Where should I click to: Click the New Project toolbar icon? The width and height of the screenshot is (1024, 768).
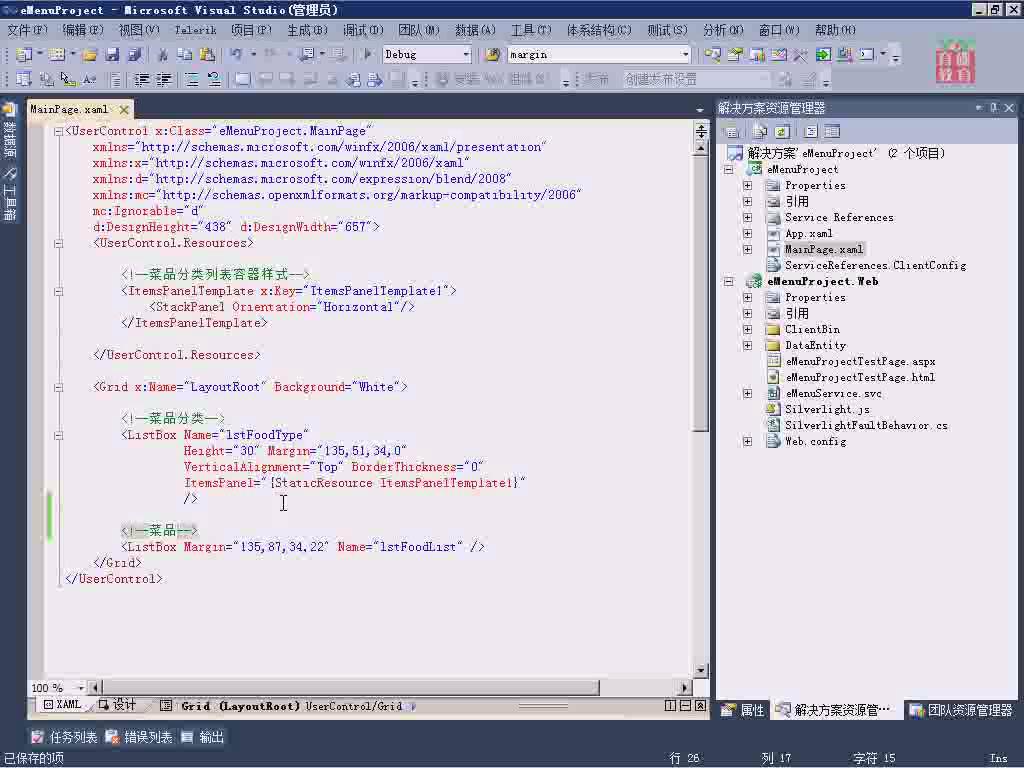point(24,55)
